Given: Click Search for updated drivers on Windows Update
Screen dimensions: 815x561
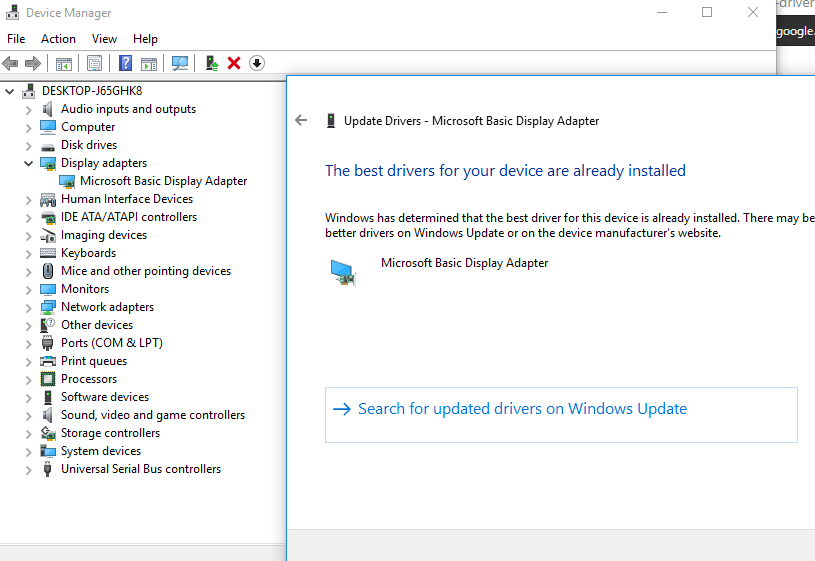Looking at the screenshot, I should tap(561, 415).
